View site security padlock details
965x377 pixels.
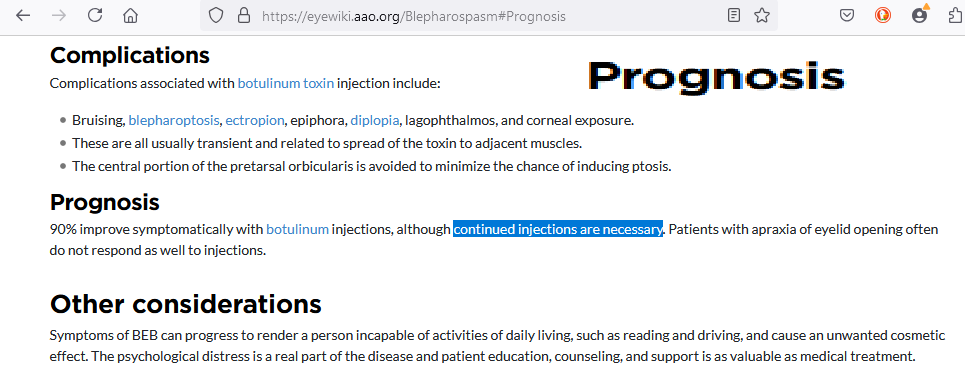click(244, 15)
